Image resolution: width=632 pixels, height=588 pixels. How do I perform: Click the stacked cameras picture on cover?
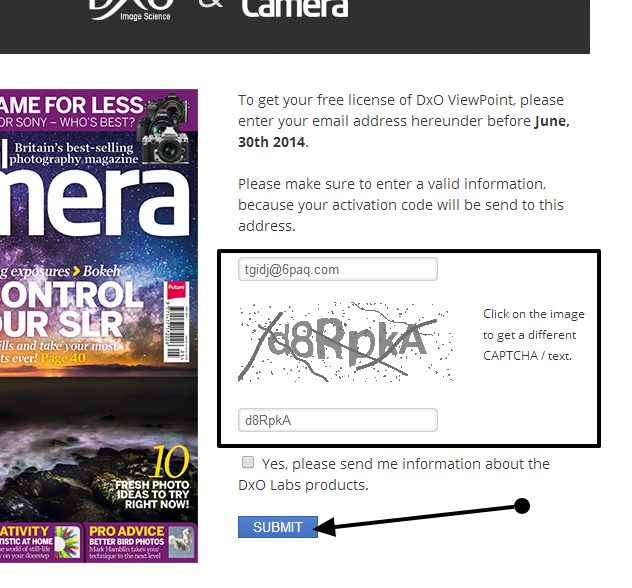[163, 128]
